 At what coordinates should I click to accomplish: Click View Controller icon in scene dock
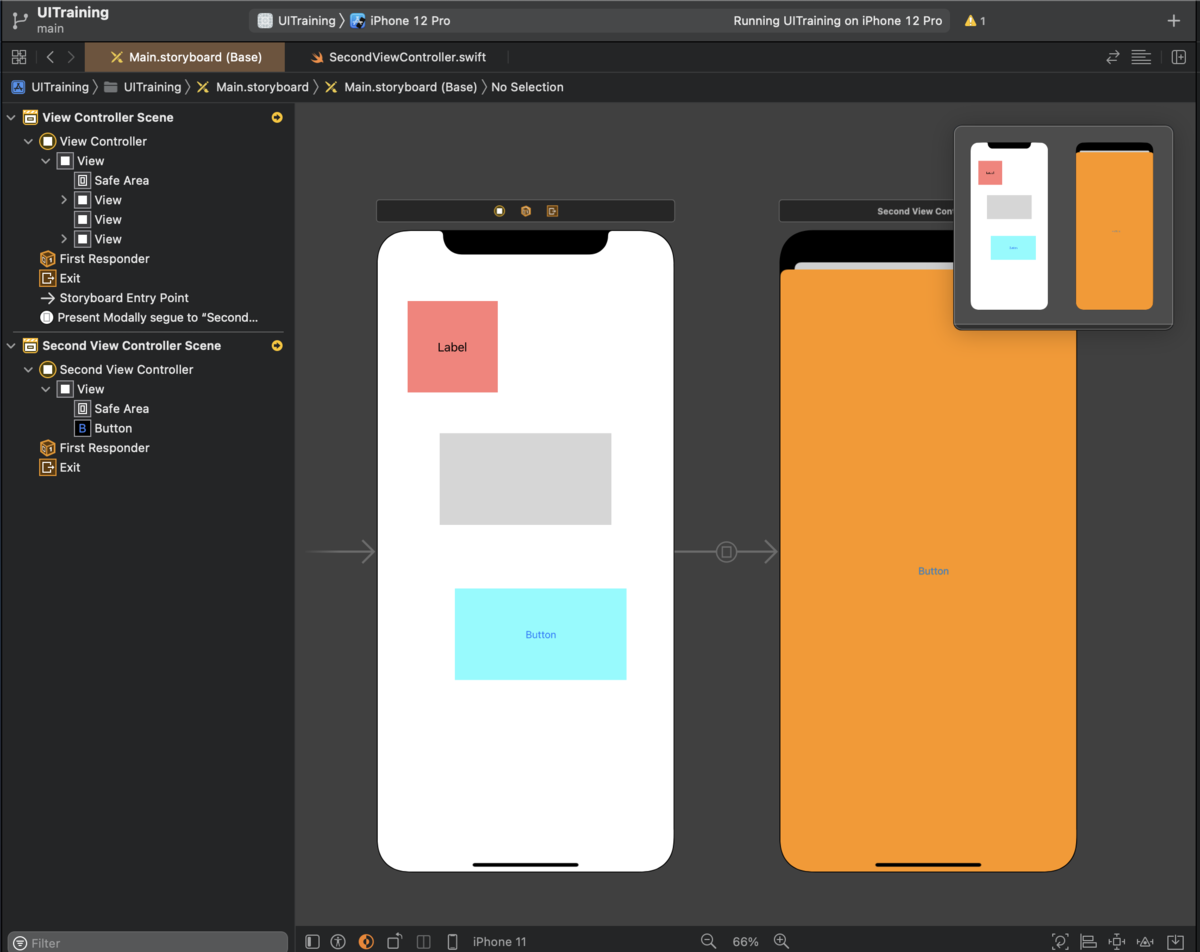pyautogui.click(x=499, y=211)
